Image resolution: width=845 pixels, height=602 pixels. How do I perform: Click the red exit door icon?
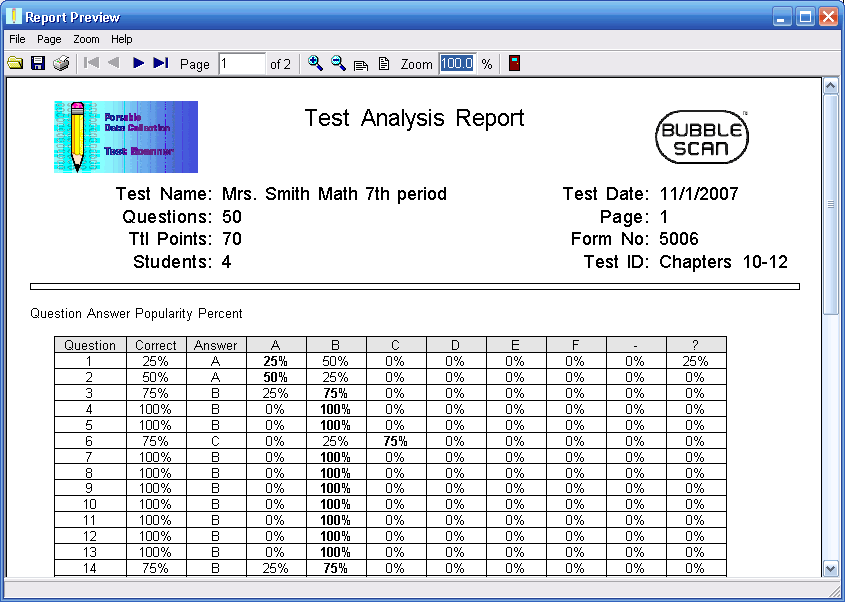(x=515, y=63)
